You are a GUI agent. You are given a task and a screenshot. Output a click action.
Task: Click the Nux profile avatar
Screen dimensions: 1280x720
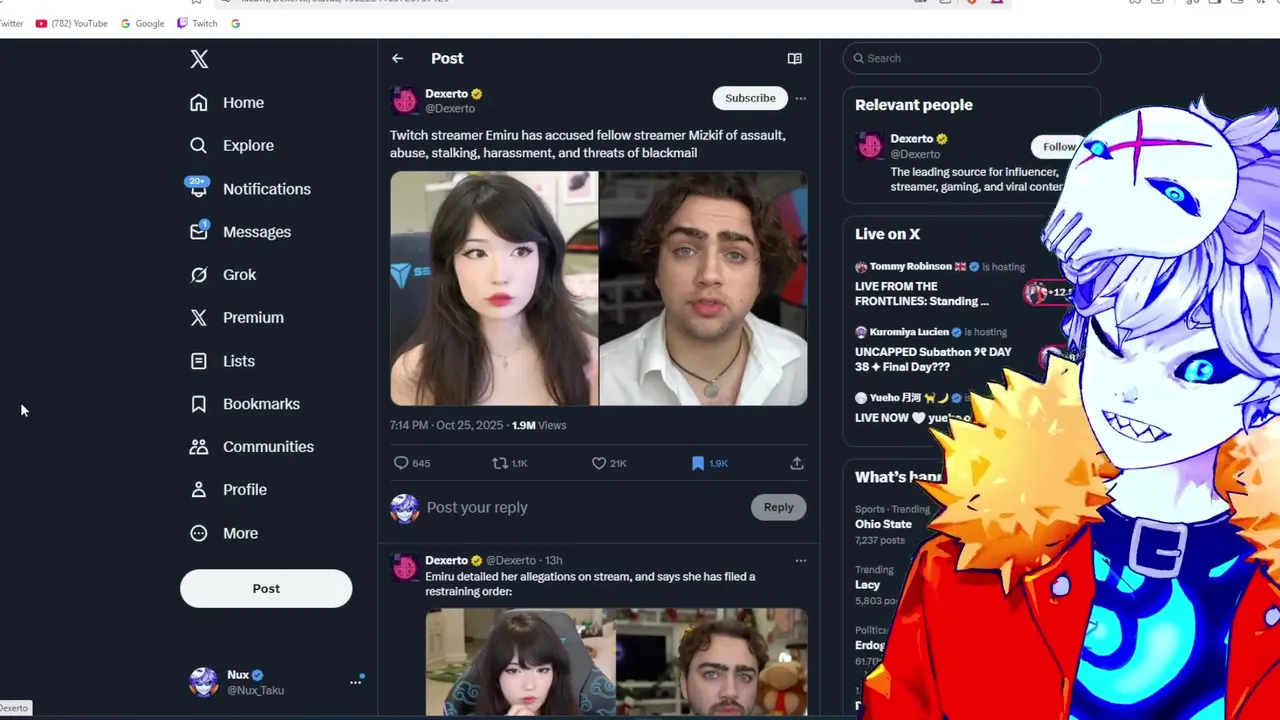tap(204, 682)
